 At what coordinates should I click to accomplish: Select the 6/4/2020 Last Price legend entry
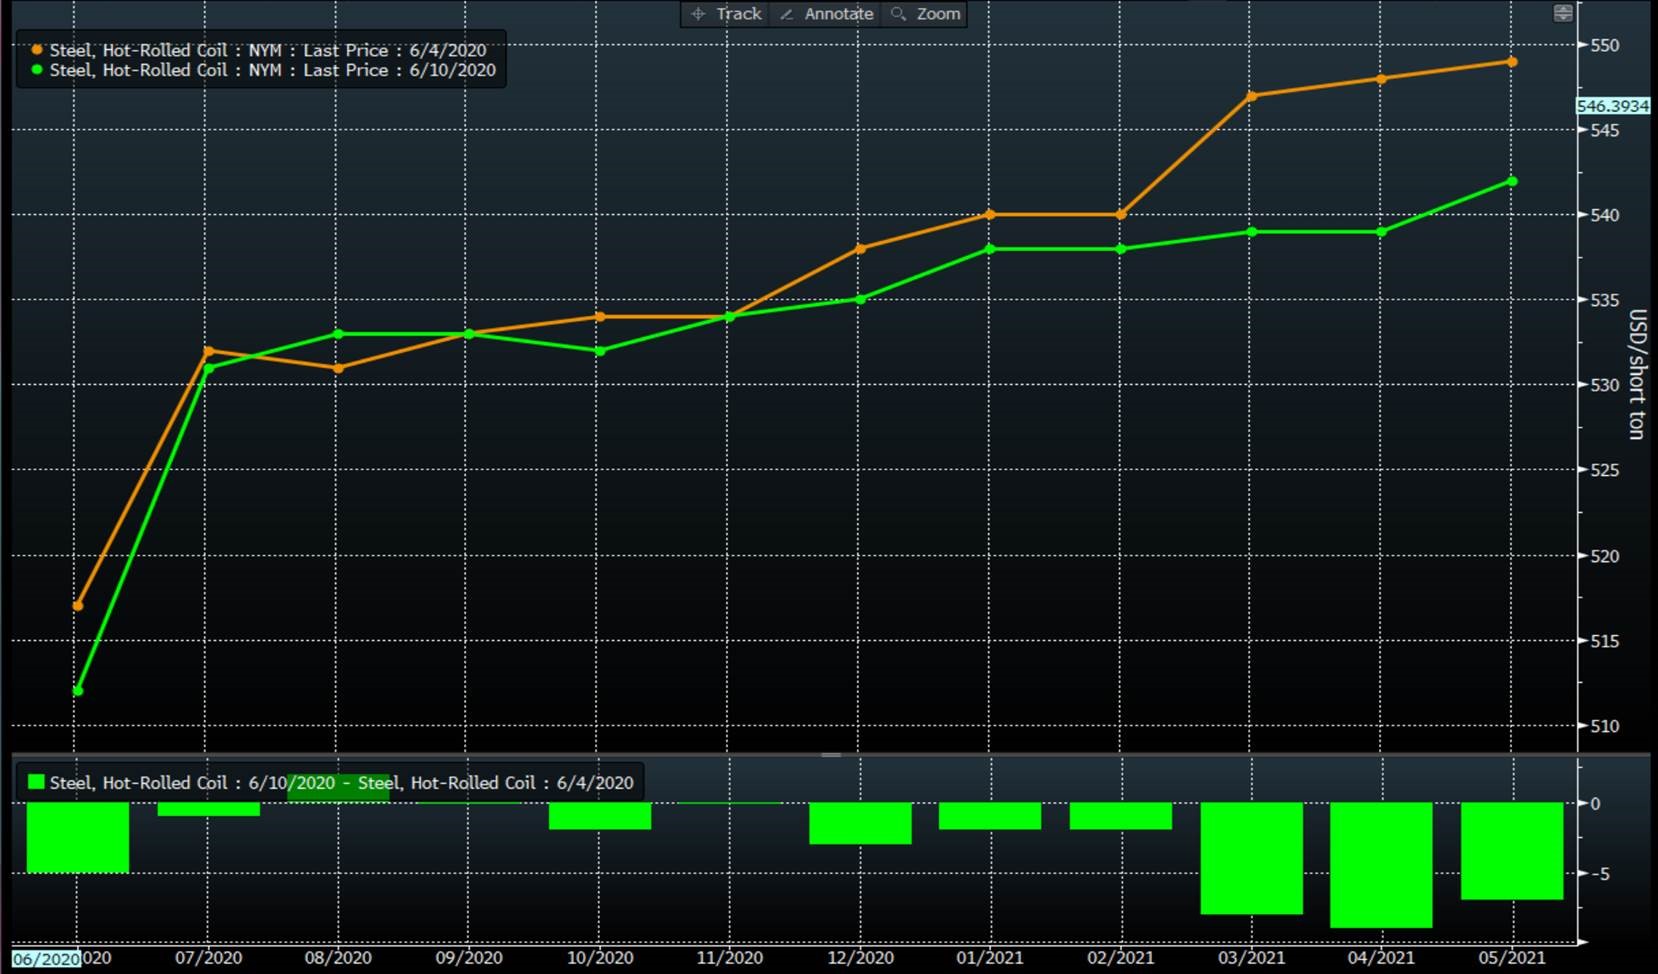click(x=268, y=50)
